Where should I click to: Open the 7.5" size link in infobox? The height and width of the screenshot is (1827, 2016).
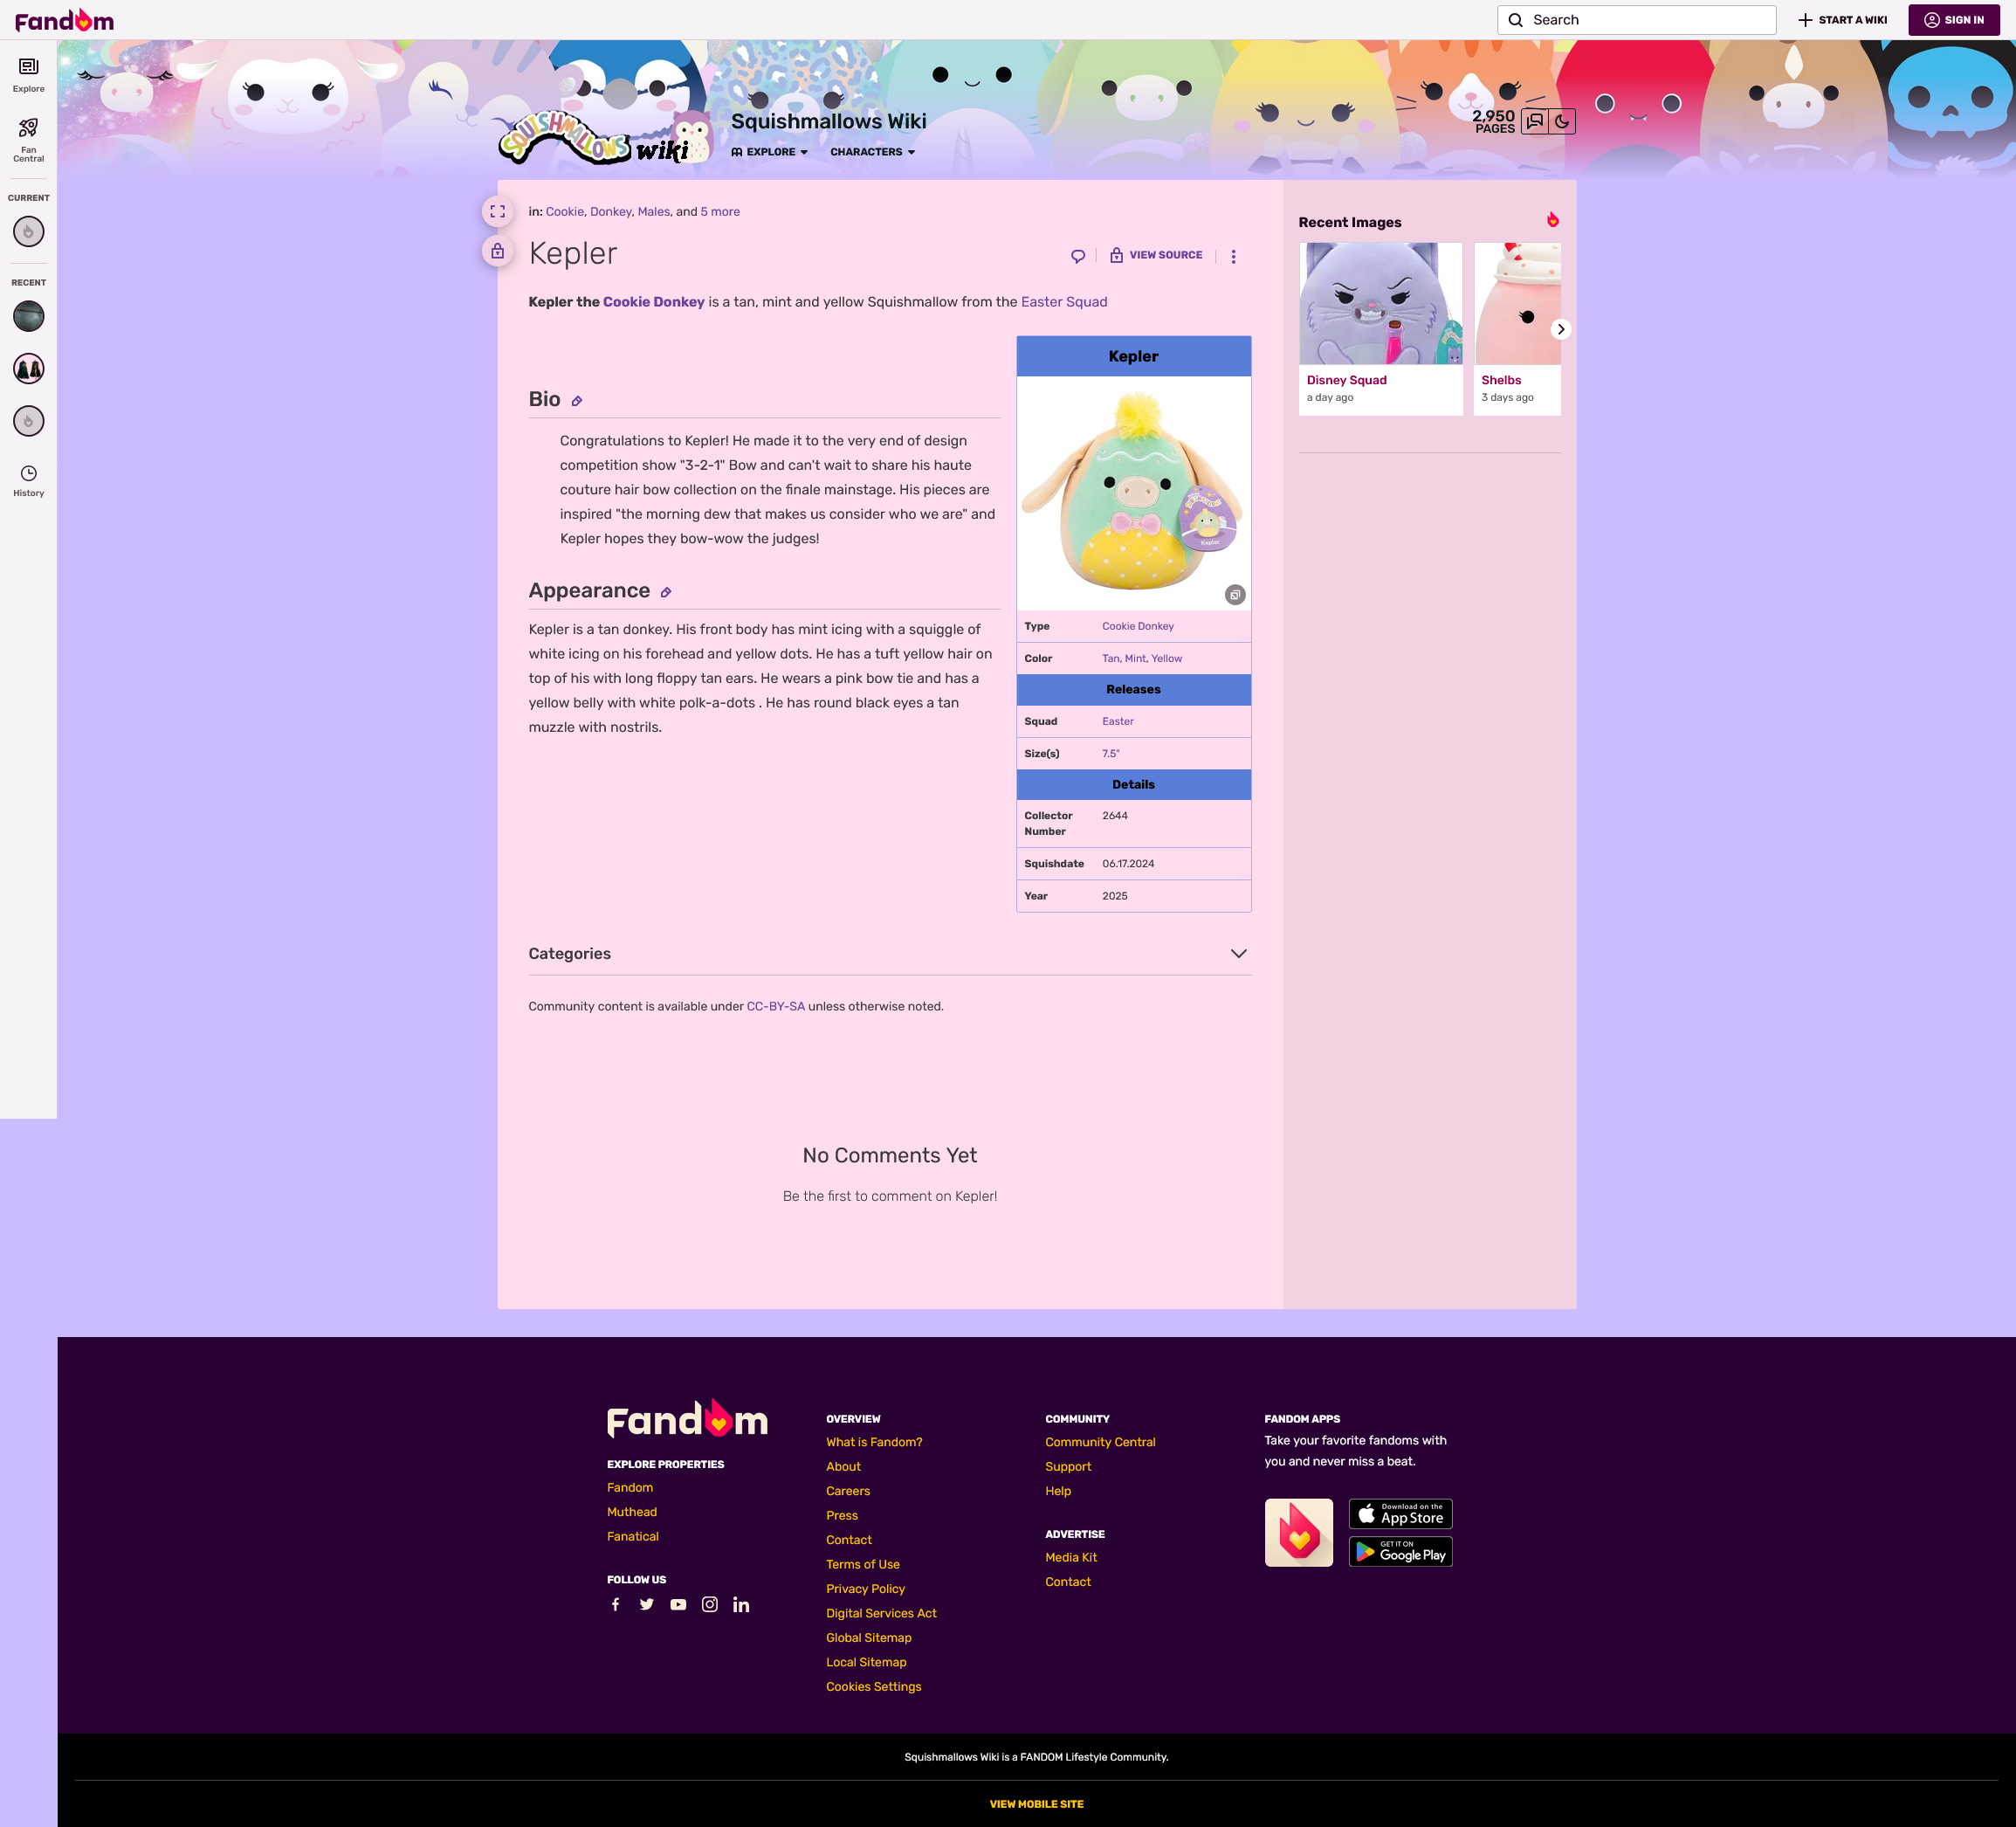tap(1111, 754)
